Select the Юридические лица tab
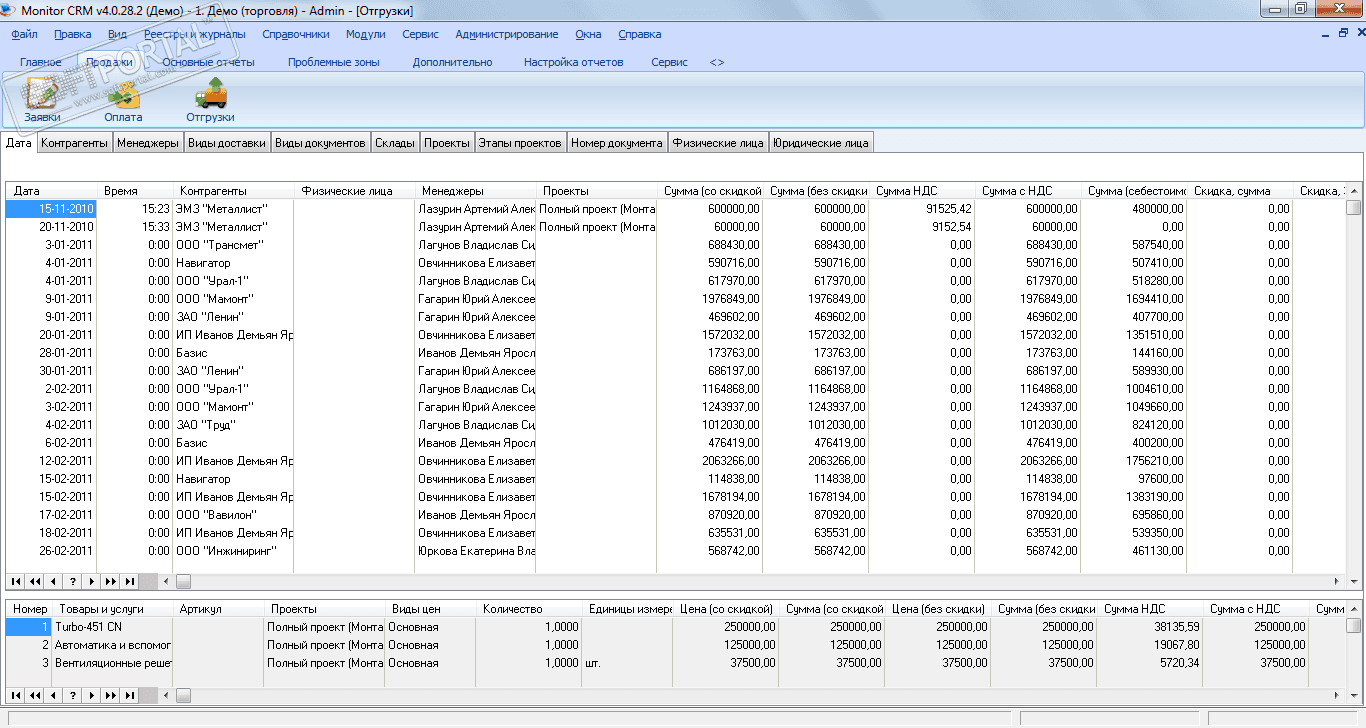This screenshot has height=728, width=1366. click(822, 143)
